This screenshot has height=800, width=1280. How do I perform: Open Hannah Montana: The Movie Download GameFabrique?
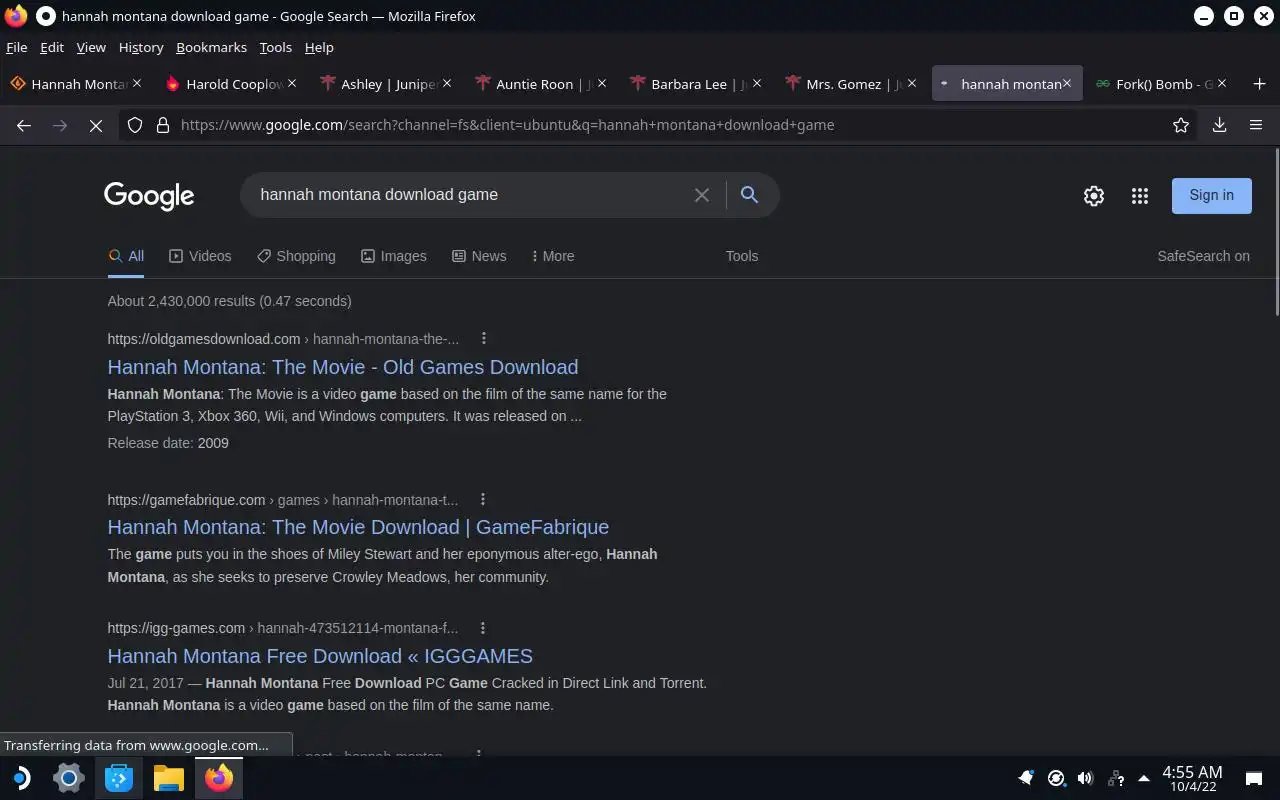pos(358,527)
